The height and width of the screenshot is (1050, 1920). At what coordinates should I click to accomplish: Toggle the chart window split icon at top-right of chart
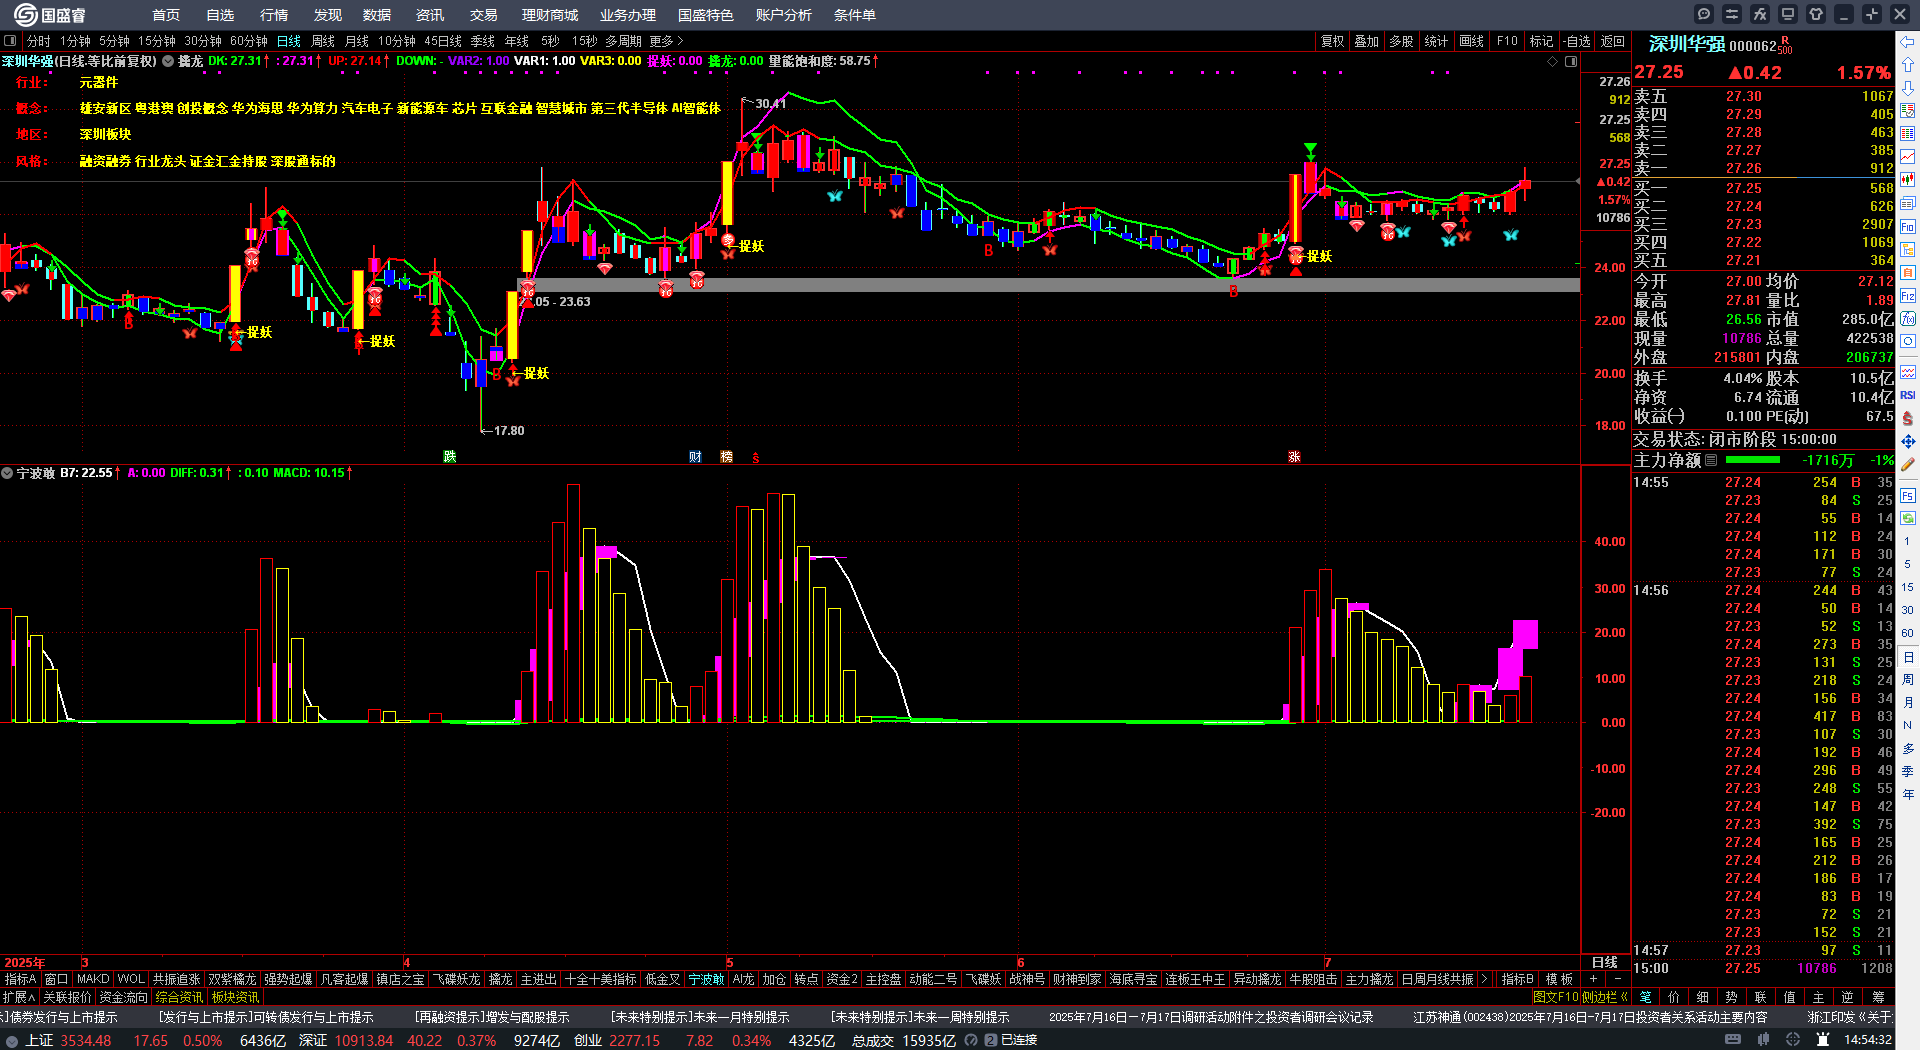[1571, 61]
